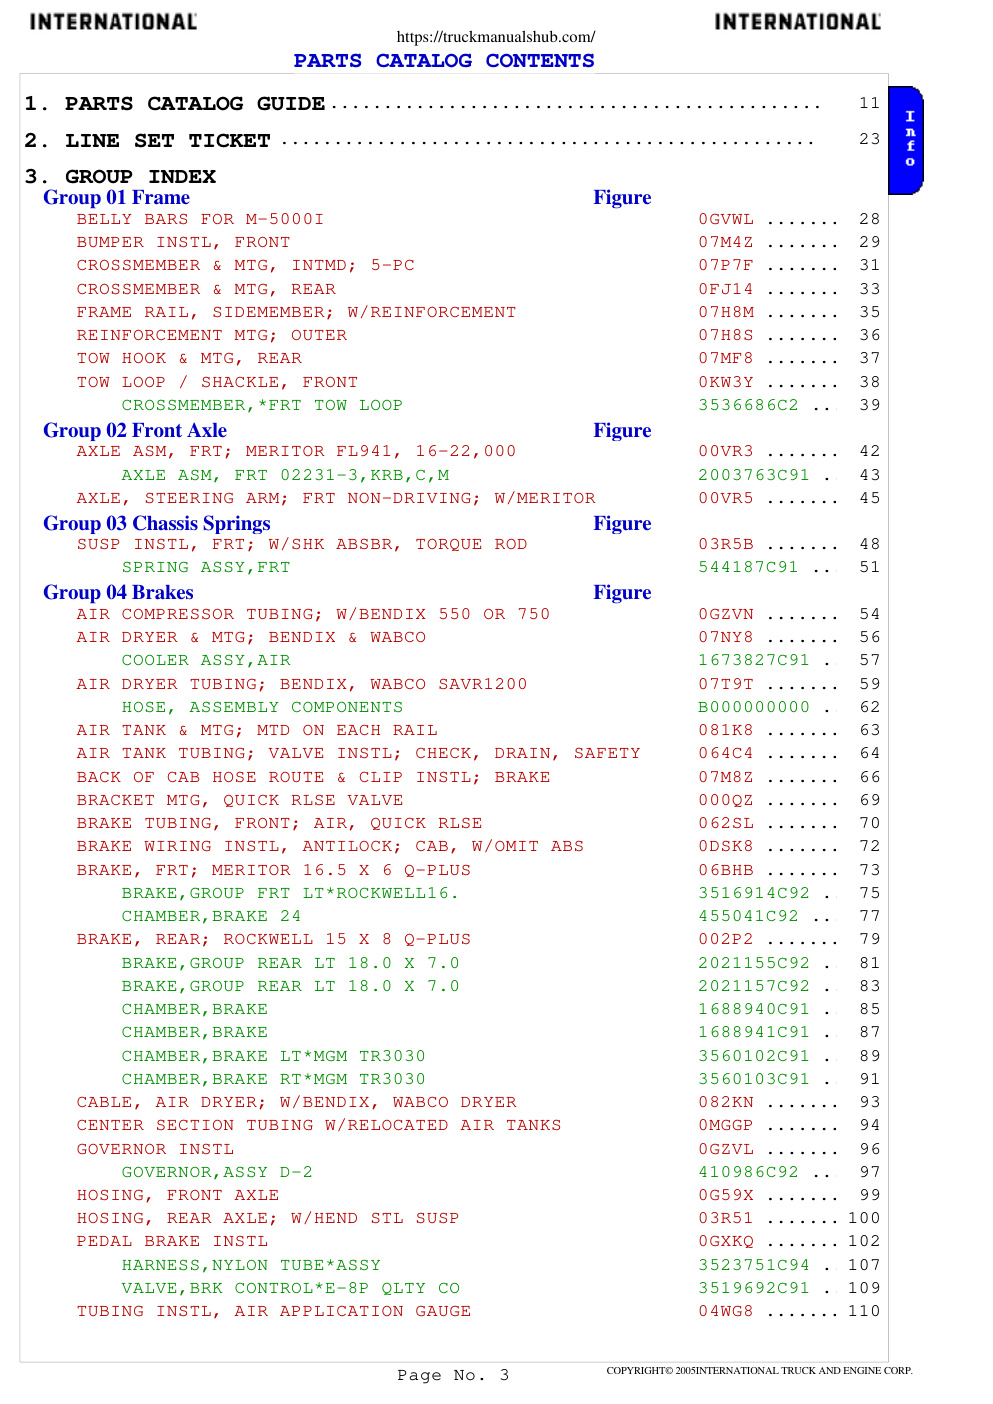Click TOW LOOP / SHACKLE, FRONT entry
Screen dimensions: 993x1404
point(217,382)
